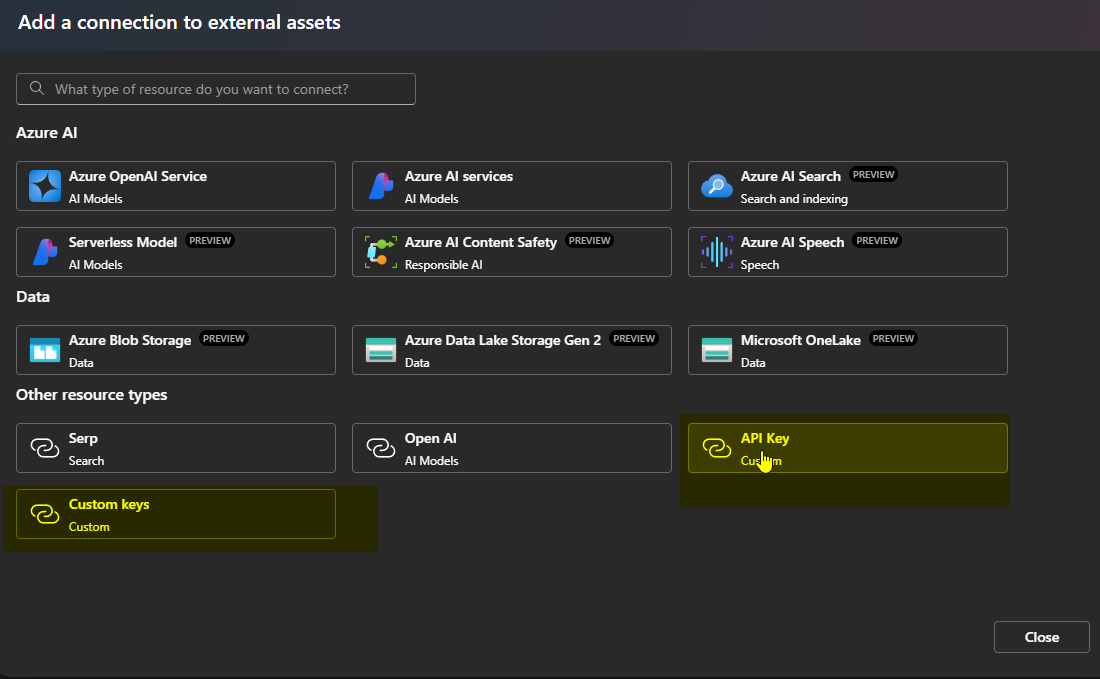The image size is (1100, 679).
Task: Click the Microsoft OneLake icon
Action: tap(717, 350)
